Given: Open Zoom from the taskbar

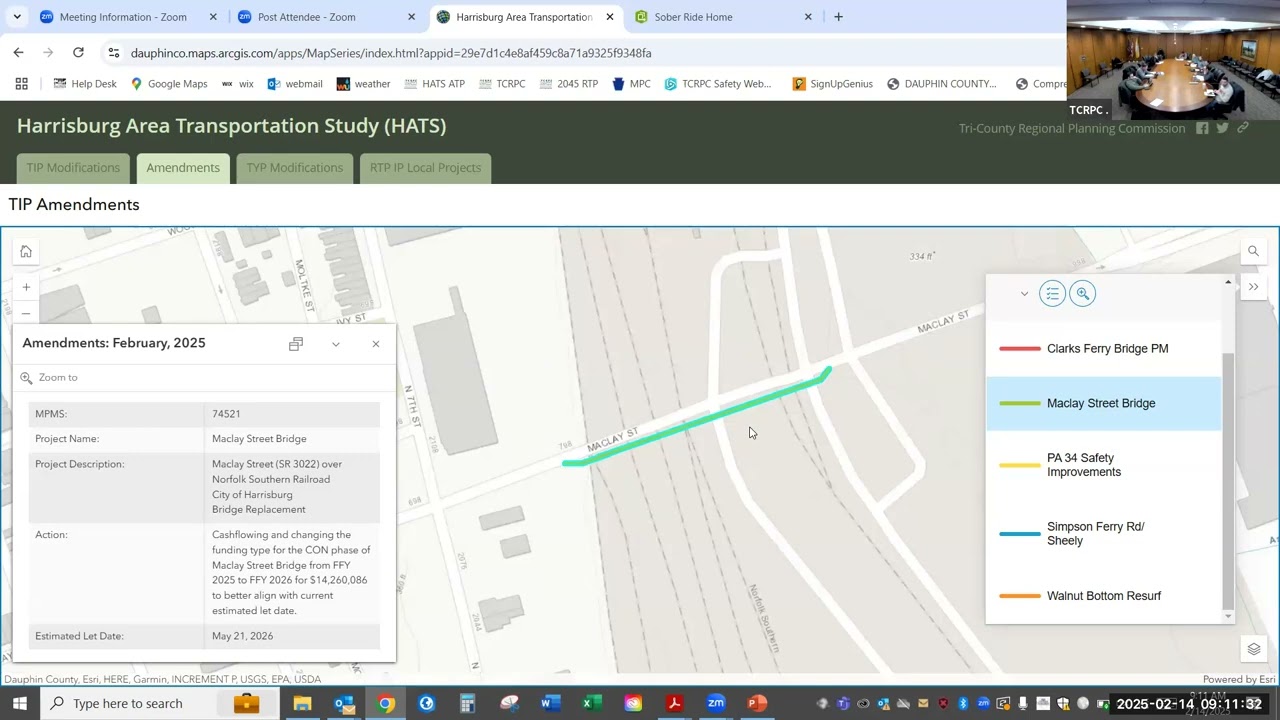Looking at the screenshot, I should tap(716, 703).
